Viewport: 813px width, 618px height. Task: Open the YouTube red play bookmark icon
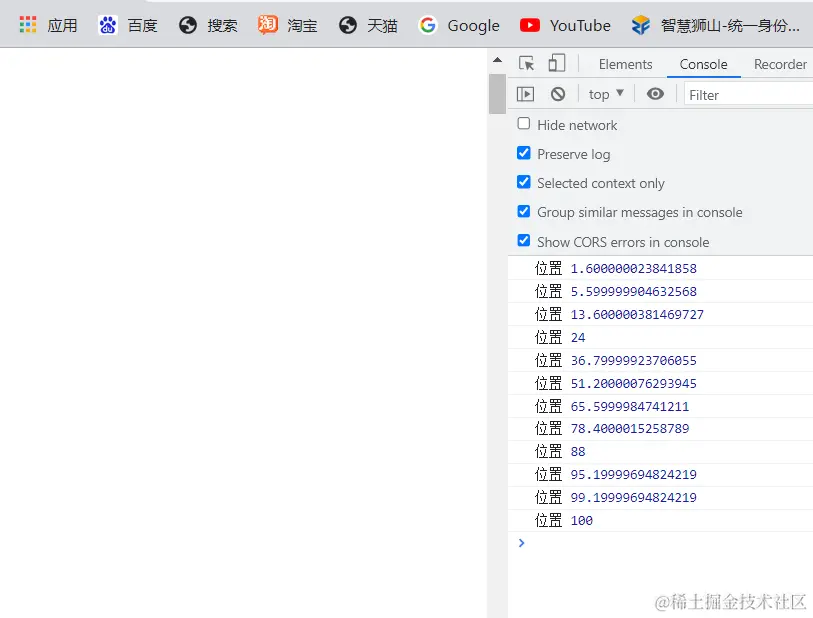click(530, 25)
